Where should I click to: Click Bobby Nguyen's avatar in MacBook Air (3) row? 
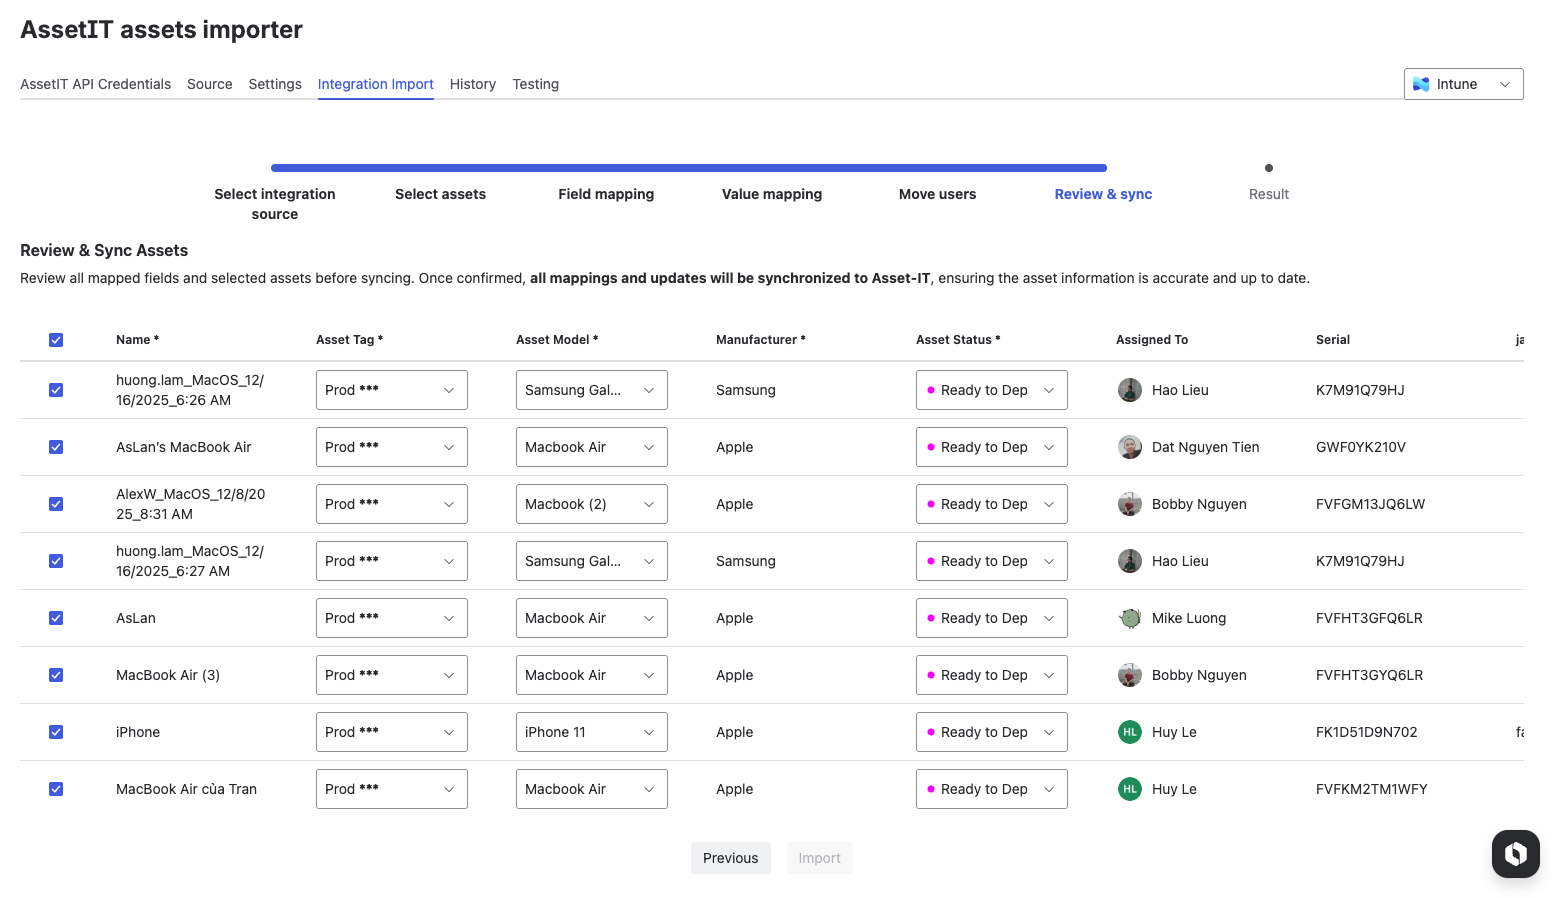[x=1130, y=675]
